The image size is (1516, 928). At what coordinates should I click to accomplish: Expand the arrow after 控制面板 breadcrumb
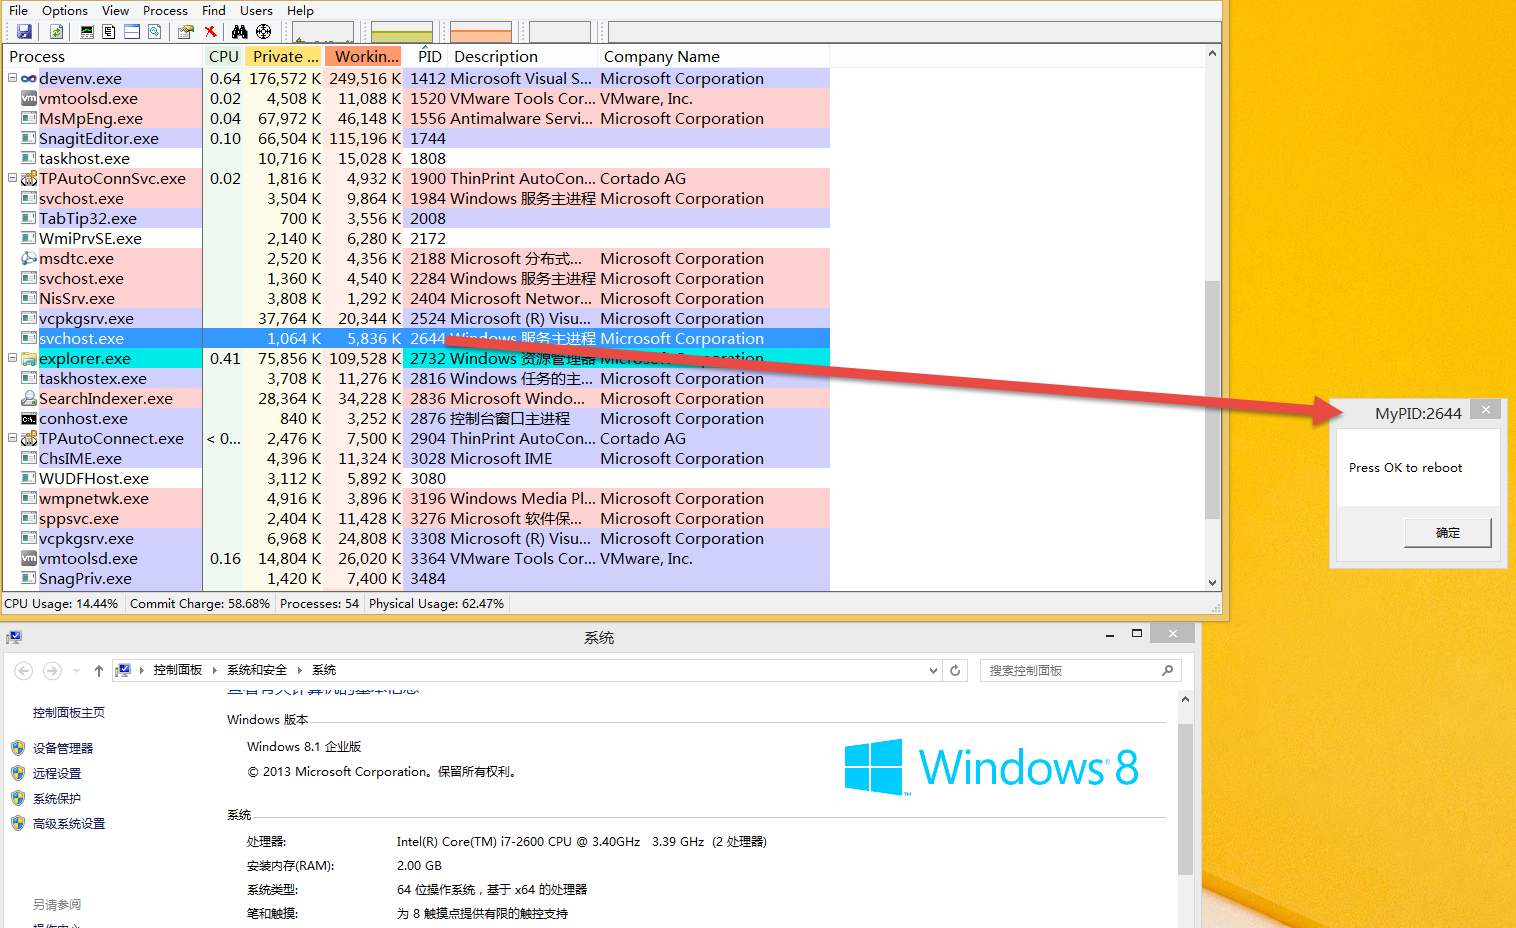coord(214,670)
